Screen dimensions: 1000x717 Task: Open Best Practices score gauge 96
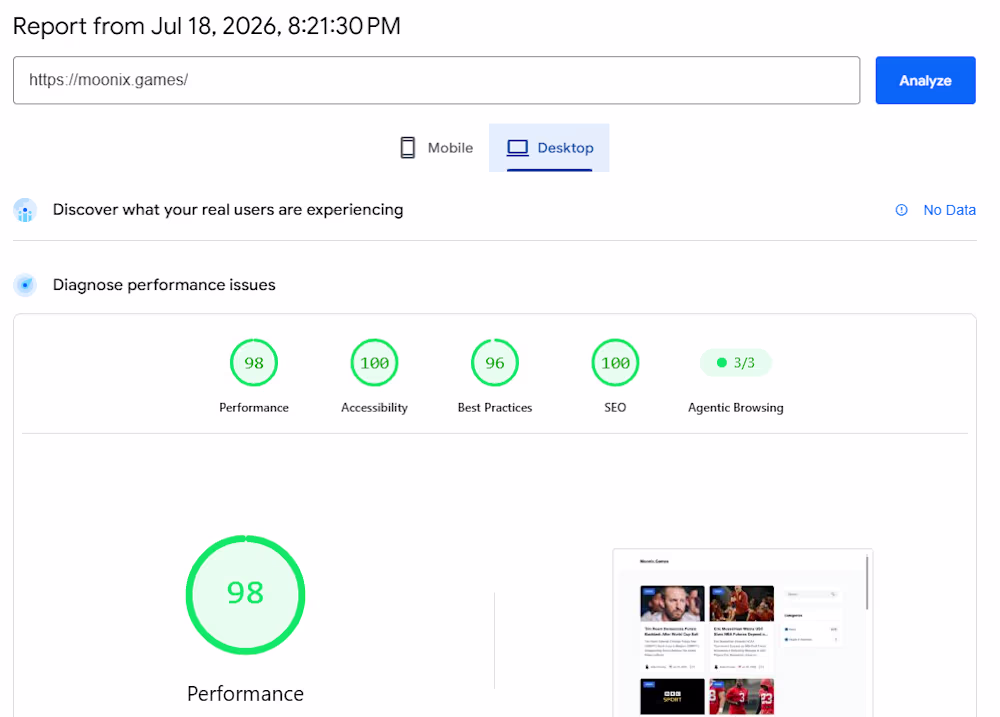click(495, 362)
